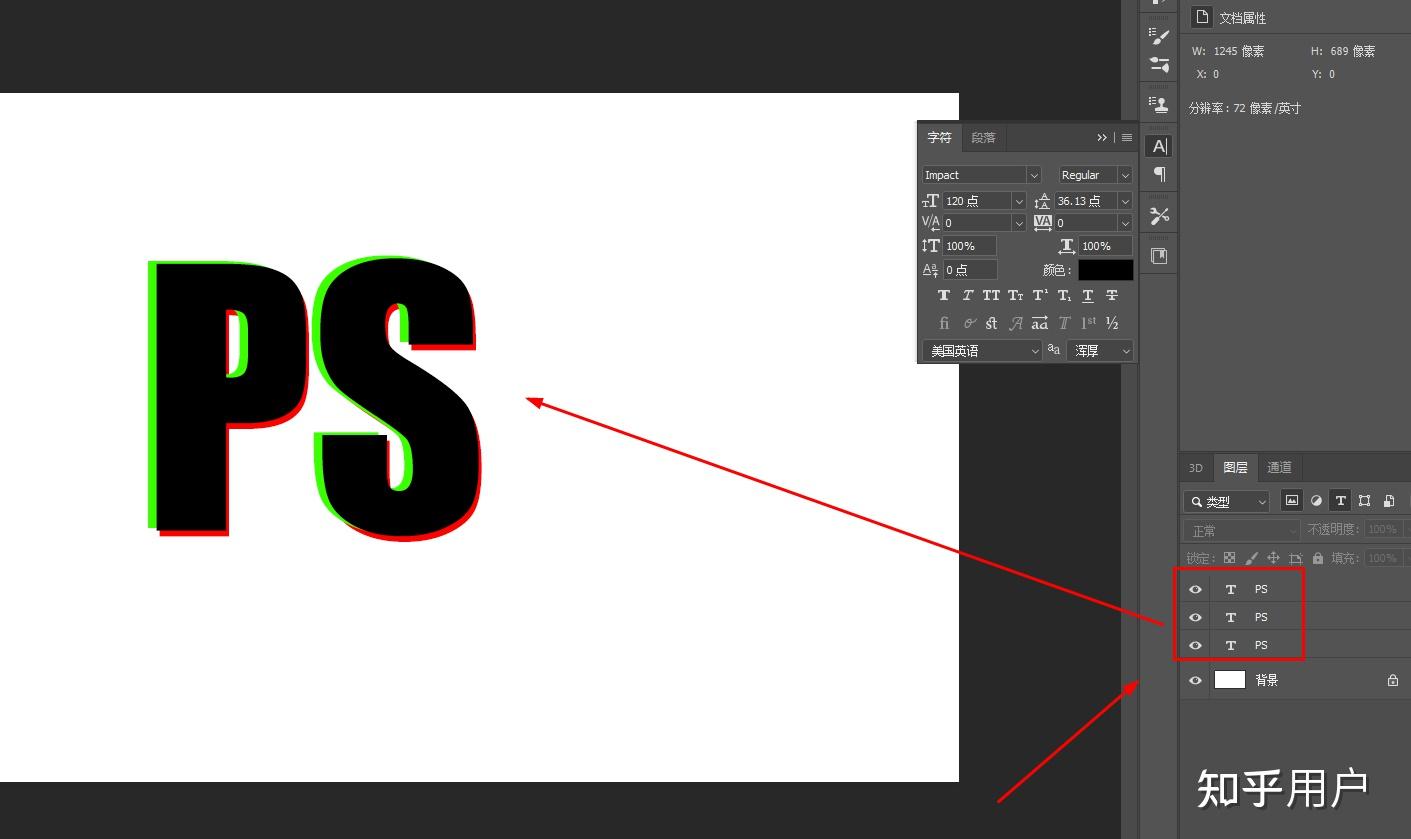Click the 文档属性 document icon
Viewport: 1411px width, 839px height.
tap(1201, 17)
